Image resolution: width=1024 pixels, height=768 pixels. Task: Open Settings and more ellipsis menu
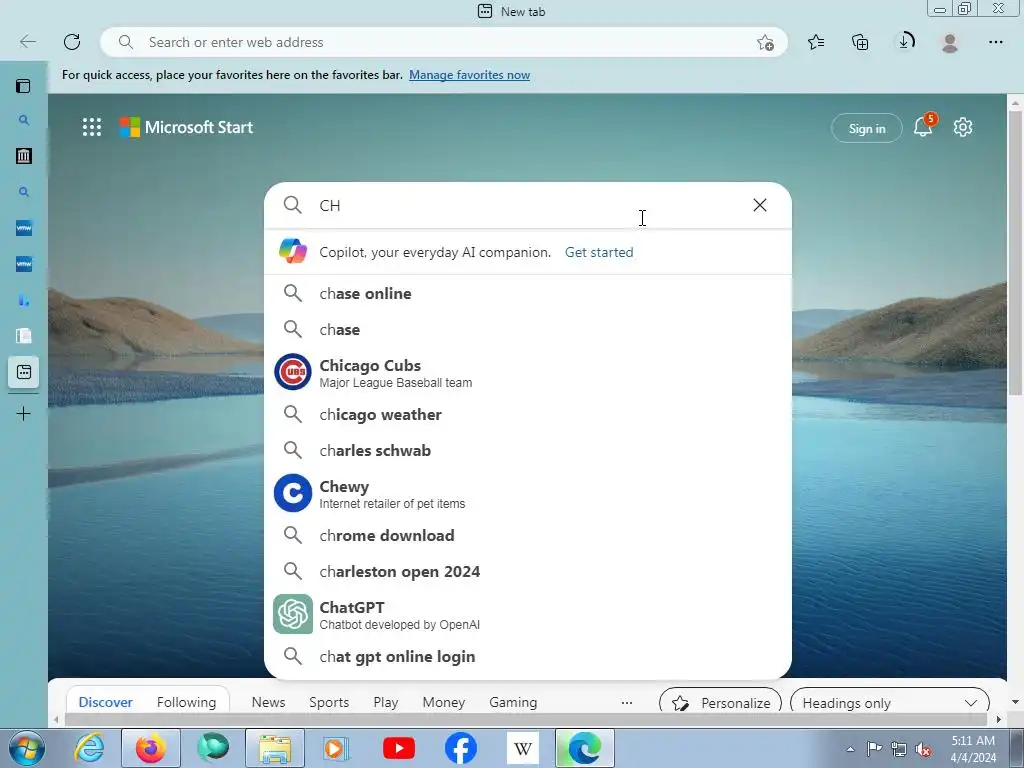pos(995,42)
